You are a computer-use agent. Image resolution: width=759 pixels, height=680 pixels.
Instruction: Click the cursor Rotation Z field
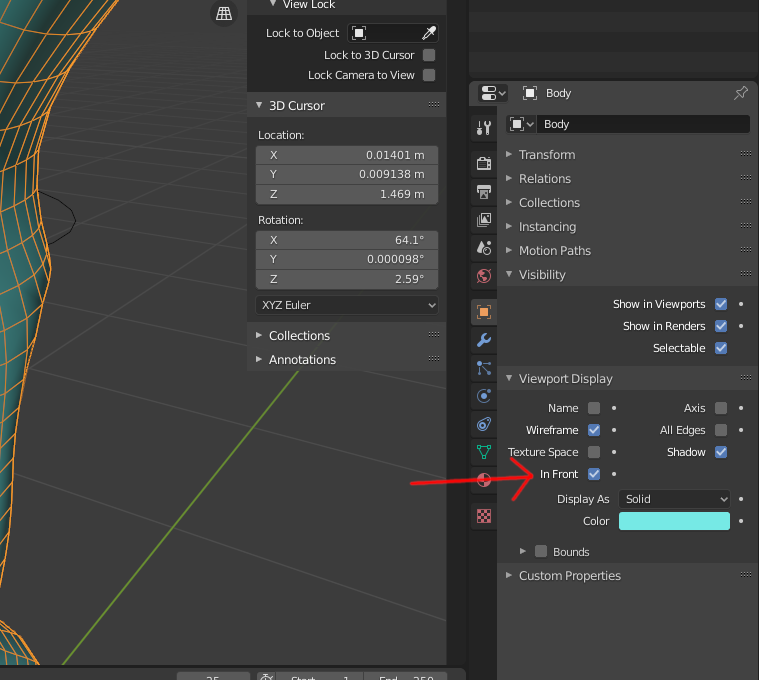(x=347, y=279)
